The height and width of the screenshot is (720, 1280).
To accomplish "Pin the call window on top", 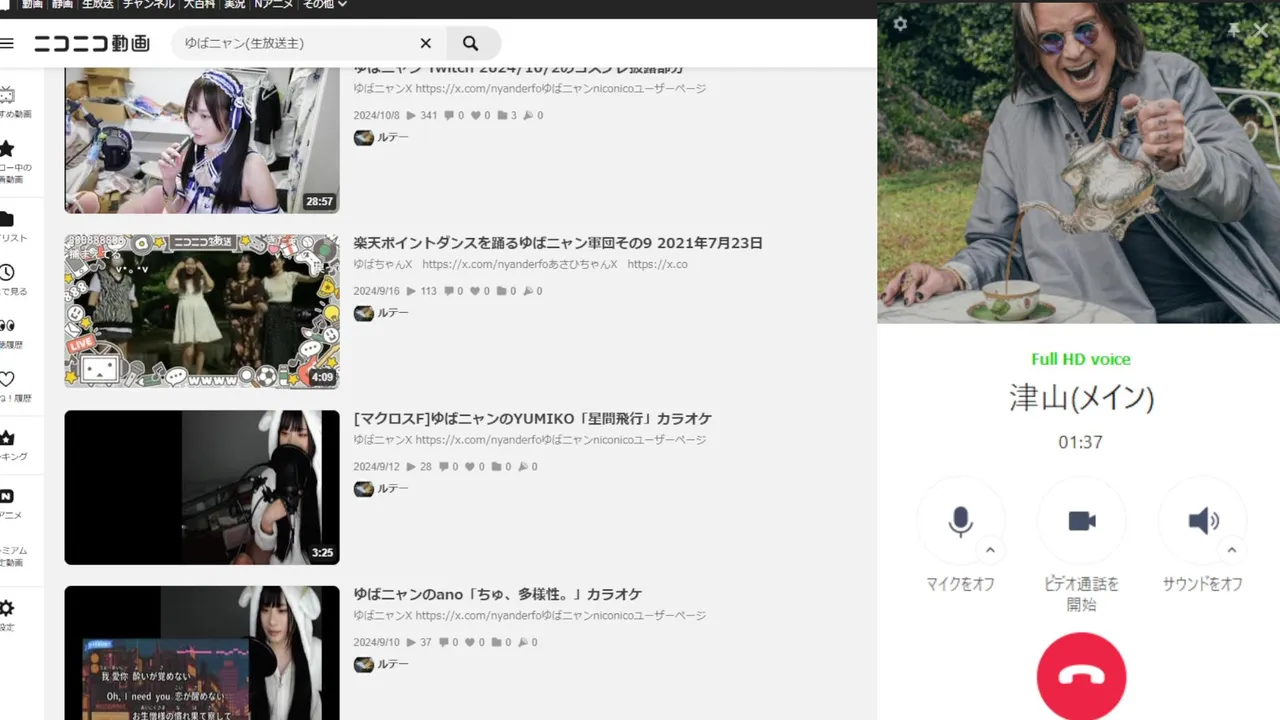I will point(1235,30).
